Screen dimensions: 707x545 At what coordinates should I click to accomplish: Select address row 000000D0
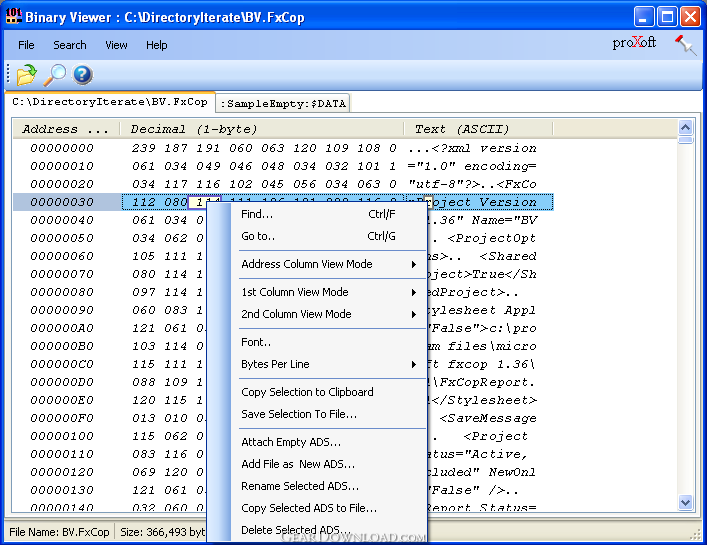[62, 383]
